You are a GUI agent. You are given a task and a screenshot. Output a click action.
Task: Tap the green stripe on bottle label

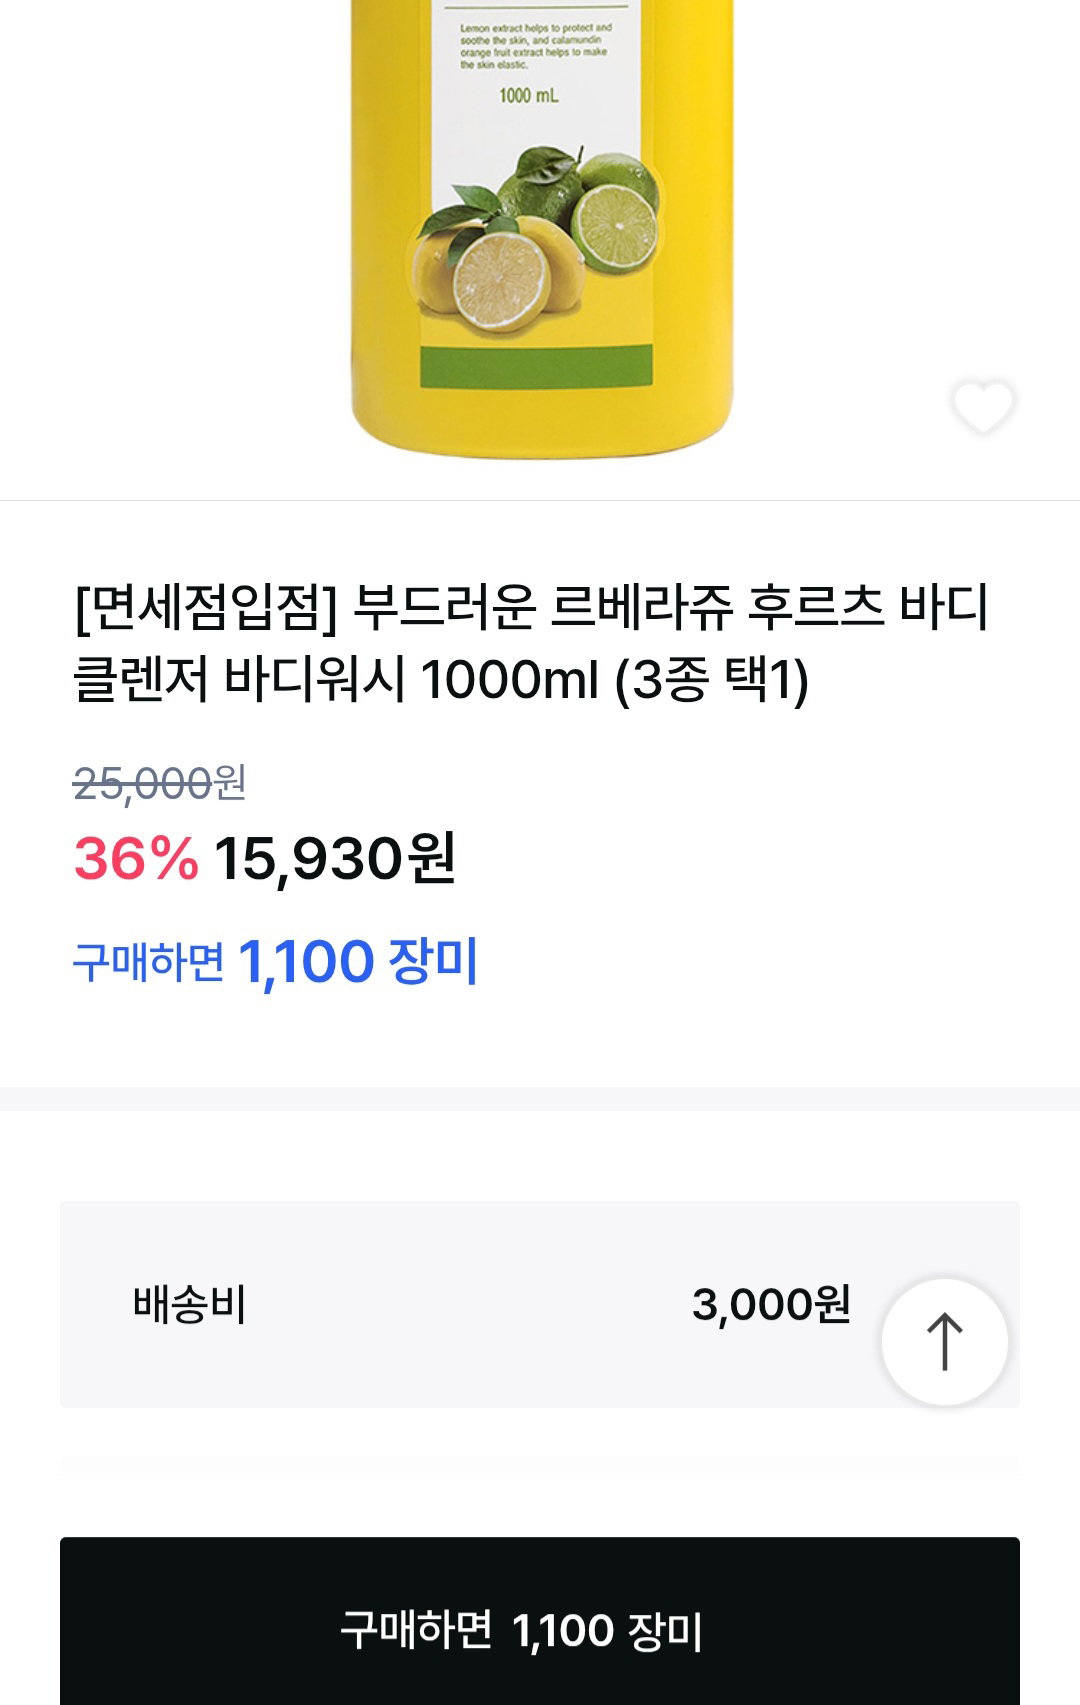click(x=536, y=366)
